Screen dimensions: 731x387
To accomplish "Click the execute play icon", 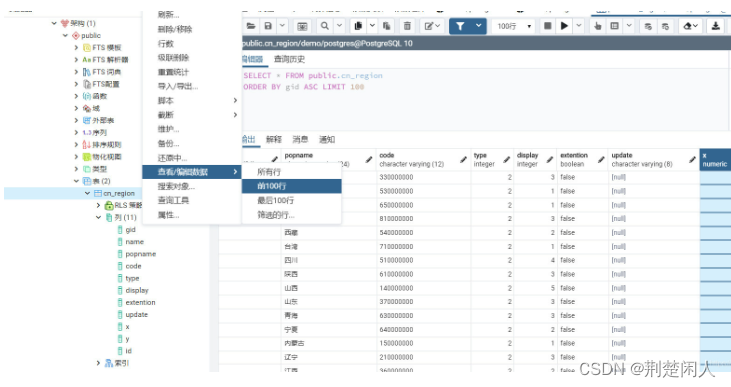I will pos(564,26).
